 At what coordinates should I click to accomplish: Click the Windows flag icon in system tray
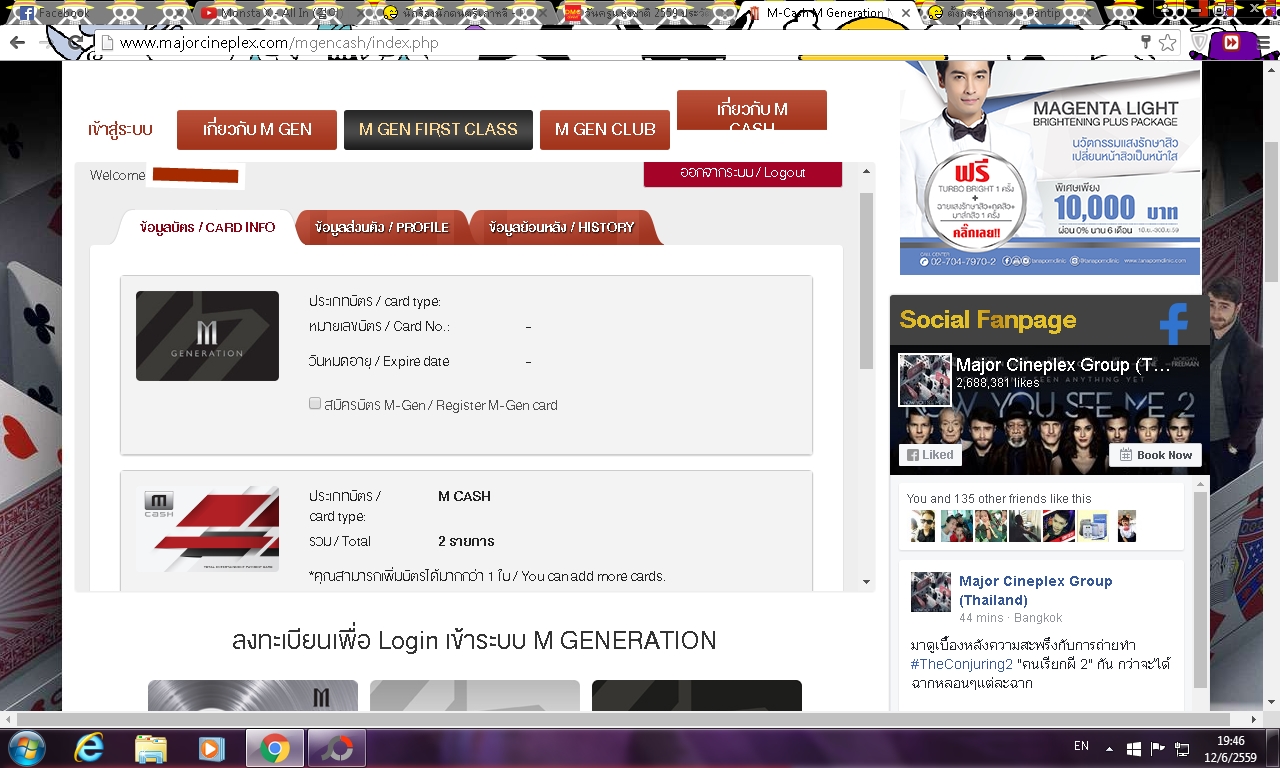pyautogui.click(x=1134, y=748)
